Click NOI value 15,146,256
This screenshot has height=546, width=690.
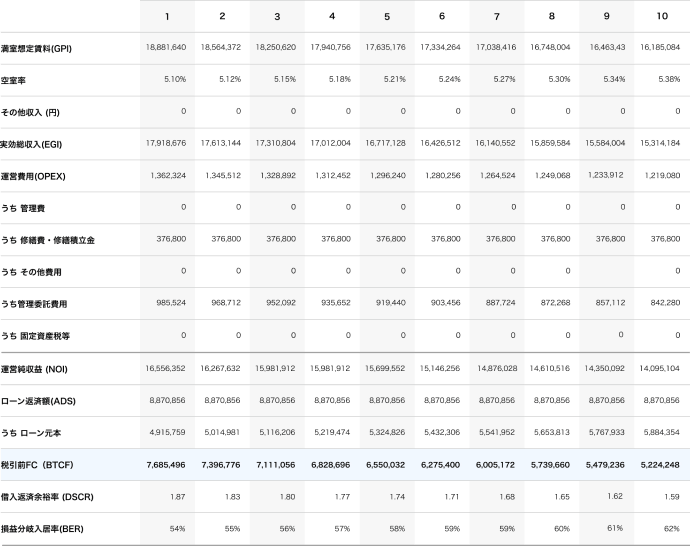(440, 368)
